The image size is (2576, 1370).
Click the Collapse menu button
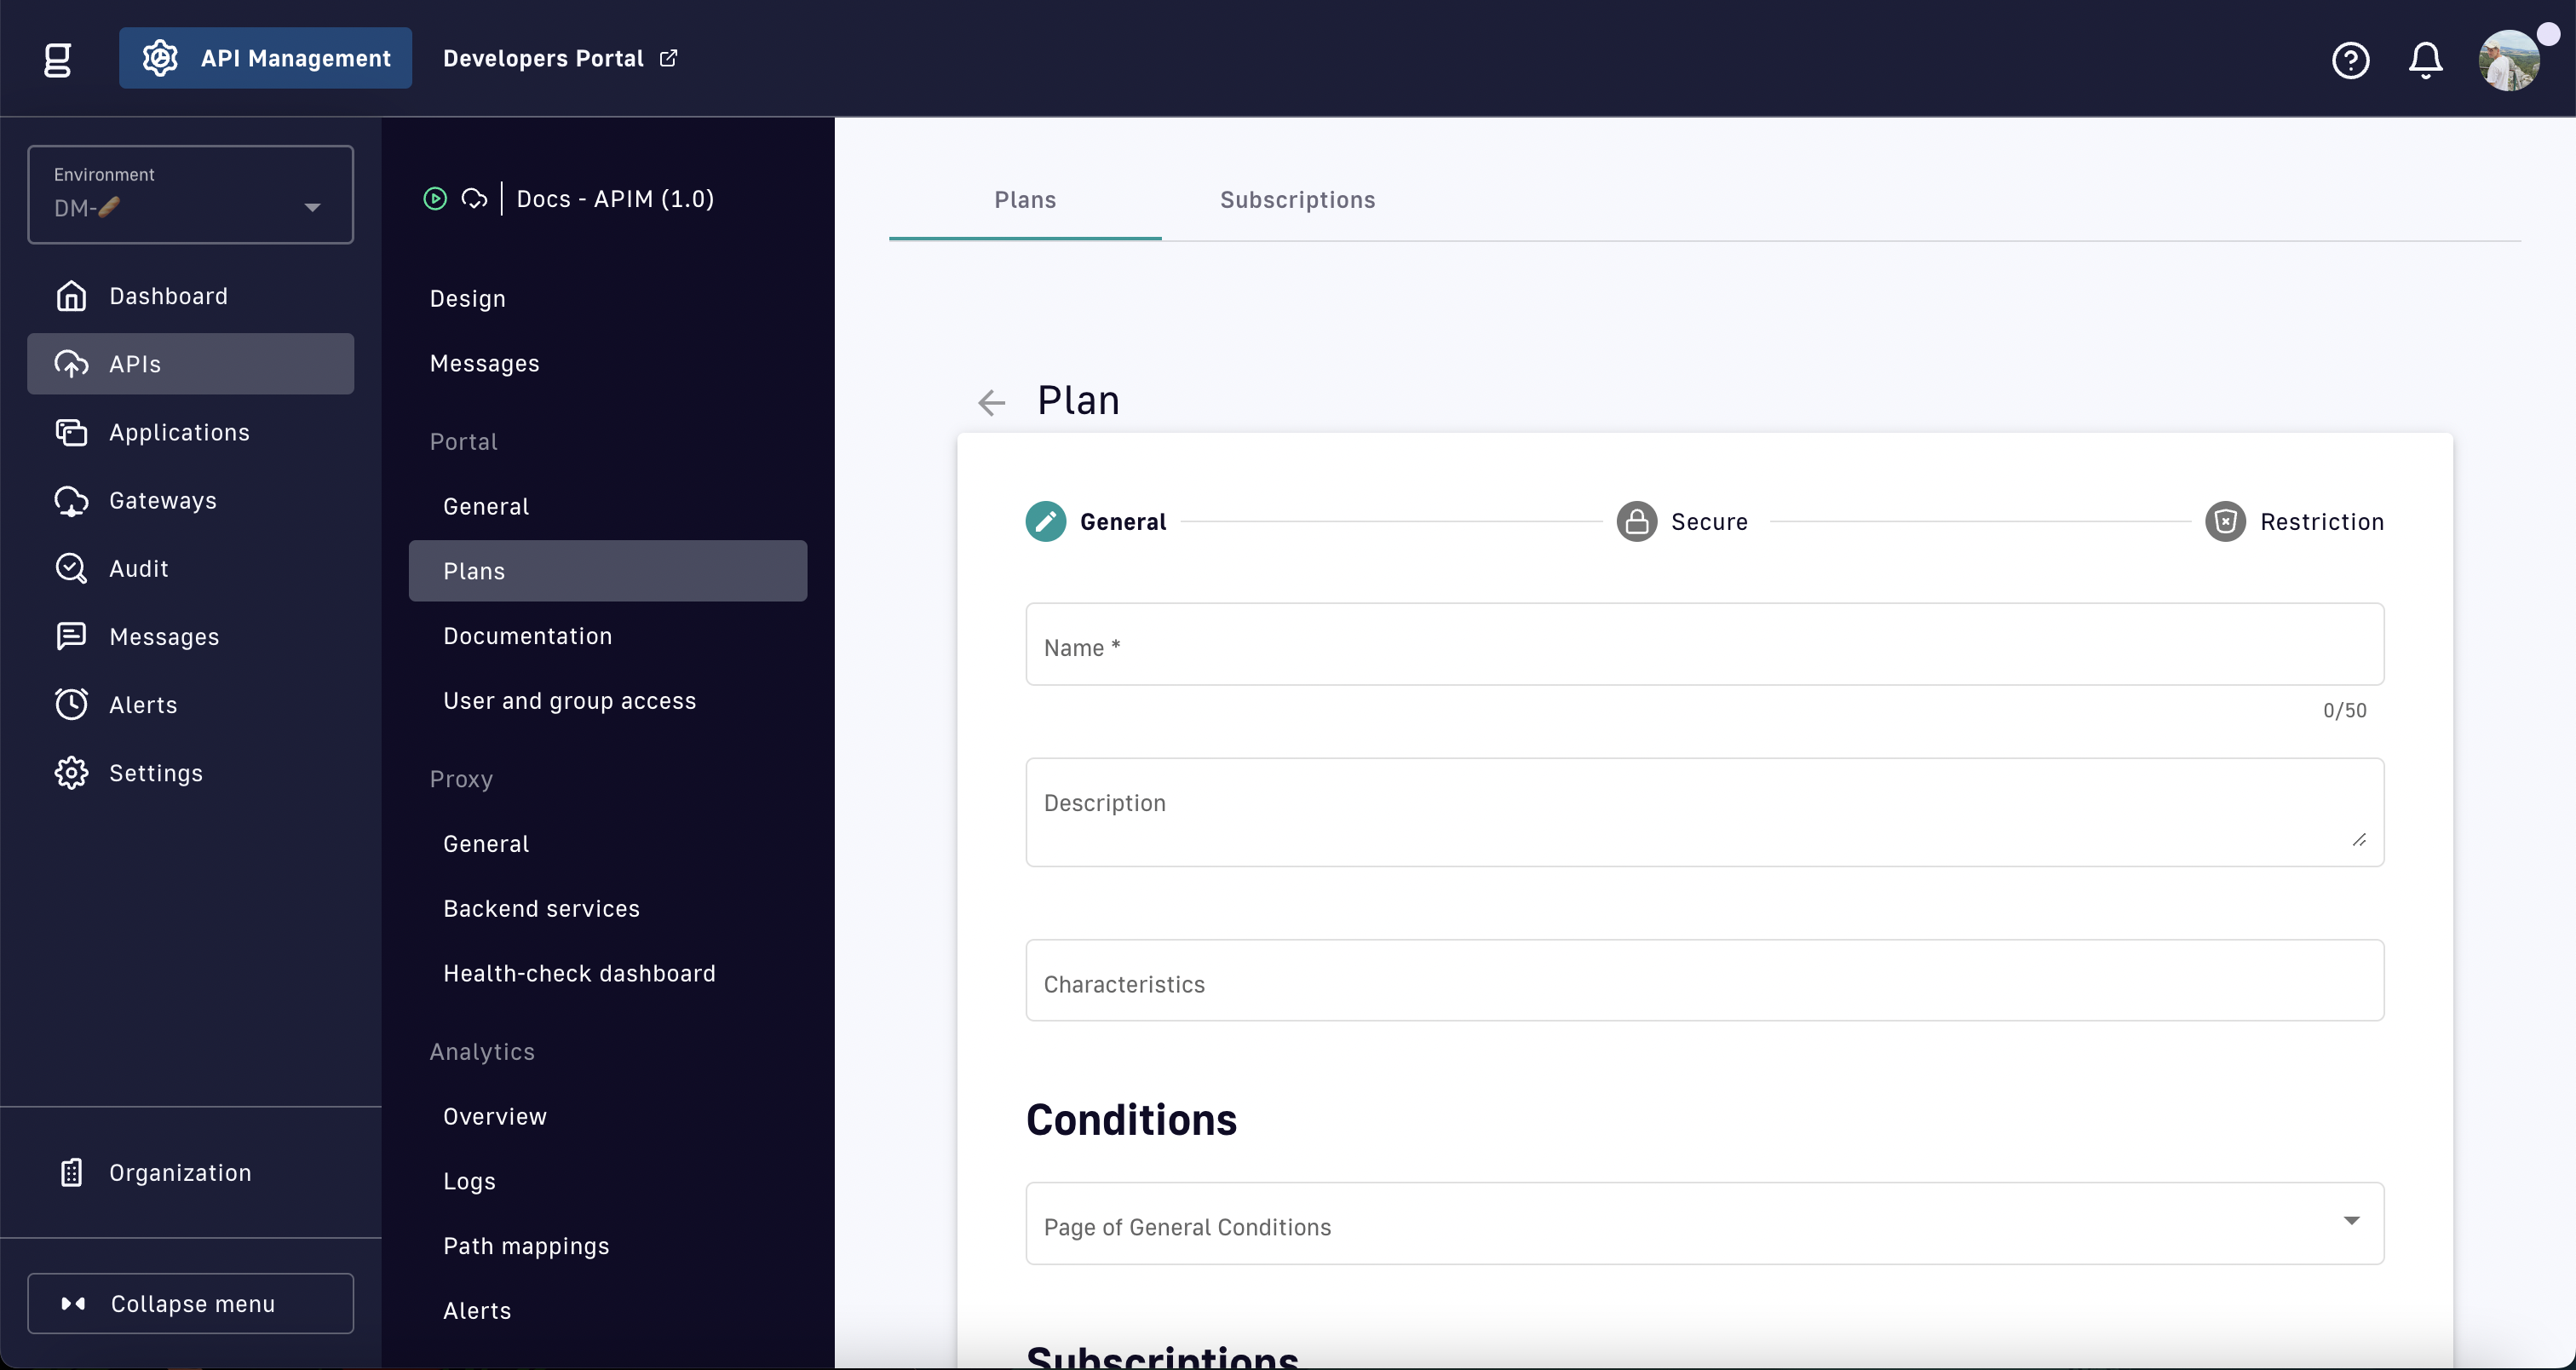point(190,1304)
